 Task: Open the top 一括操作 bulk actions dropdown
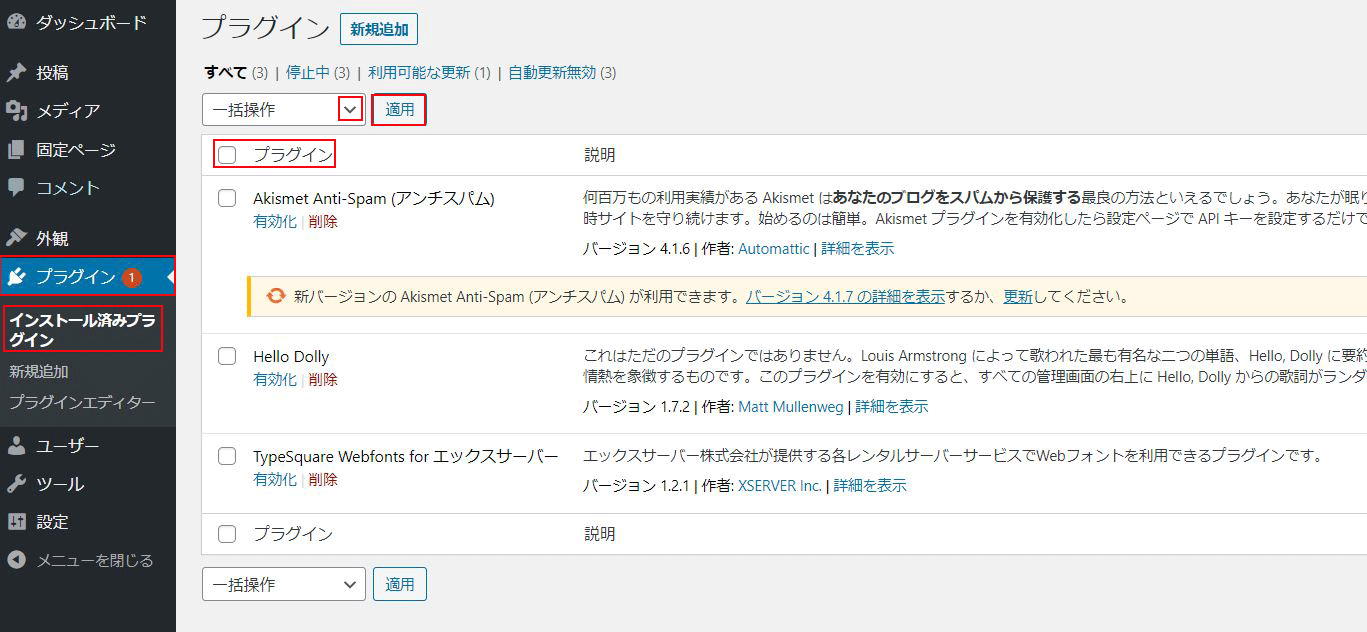pyautogui.click(x=282, y=109)
